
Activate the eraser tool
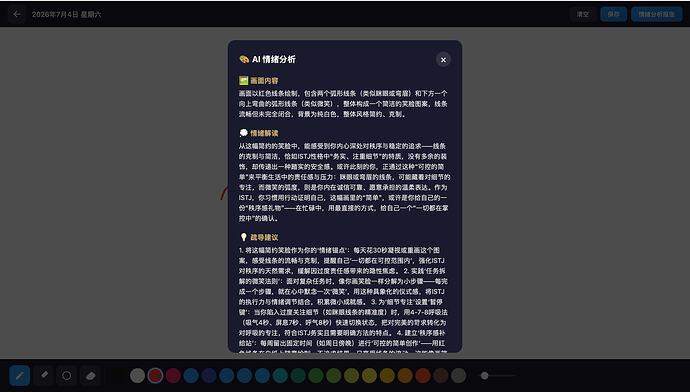tap(90, 375)
